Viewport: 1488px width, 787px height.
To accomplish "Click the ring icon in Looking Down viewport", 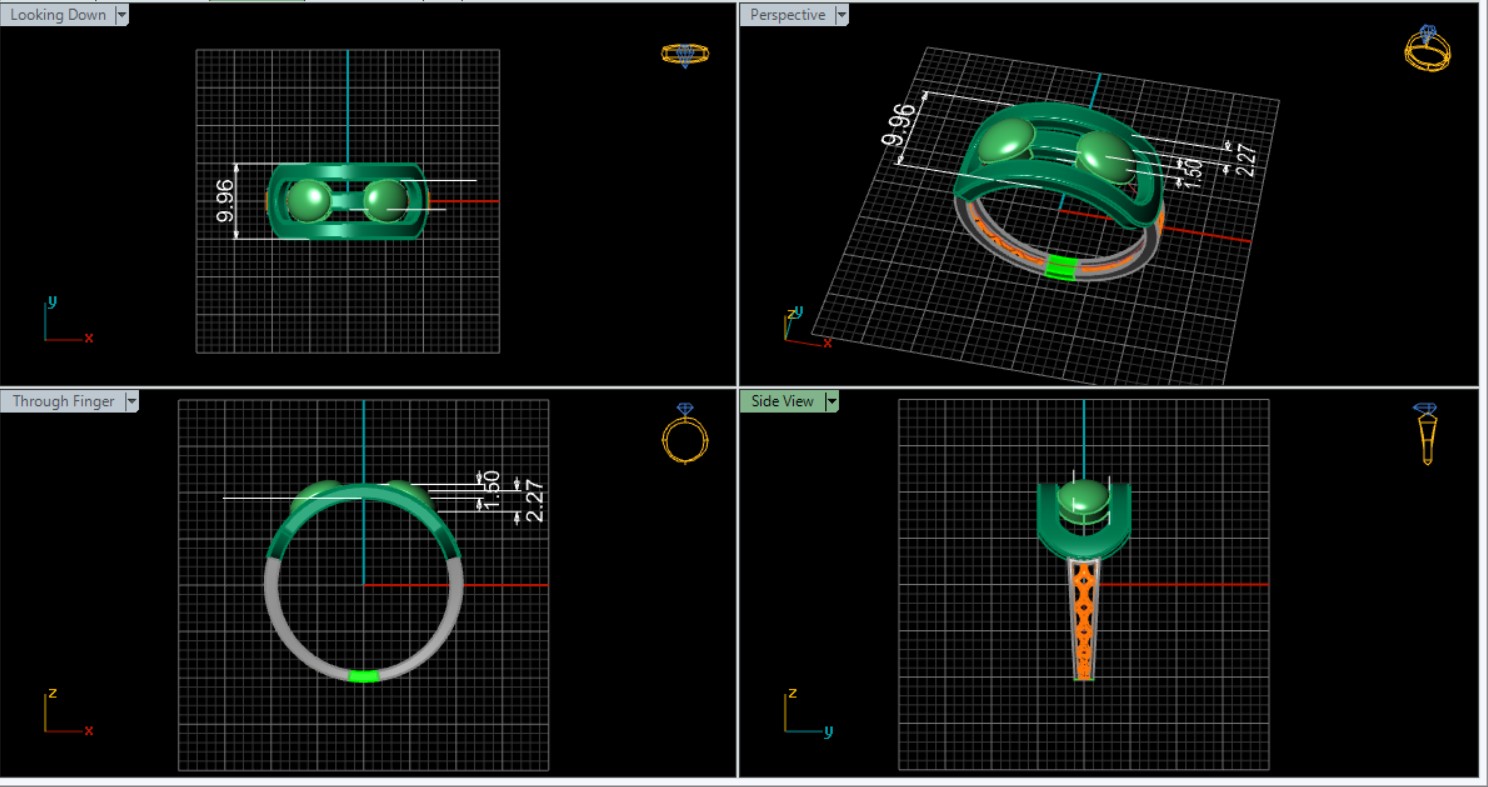I will 685,54.
